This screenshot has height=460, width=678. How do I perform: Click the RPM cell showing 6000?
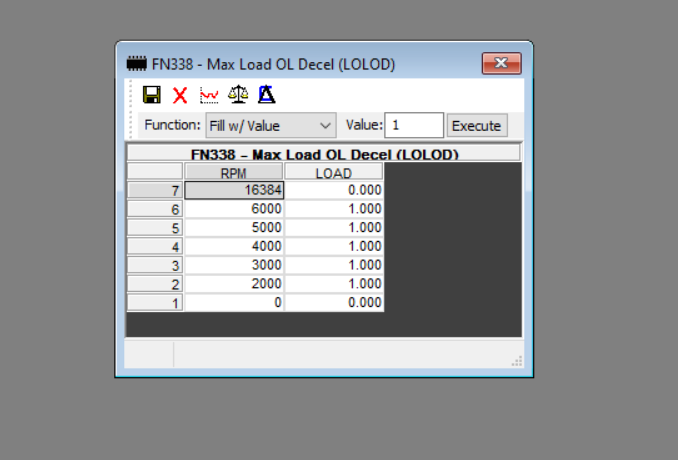click(234, 209)
